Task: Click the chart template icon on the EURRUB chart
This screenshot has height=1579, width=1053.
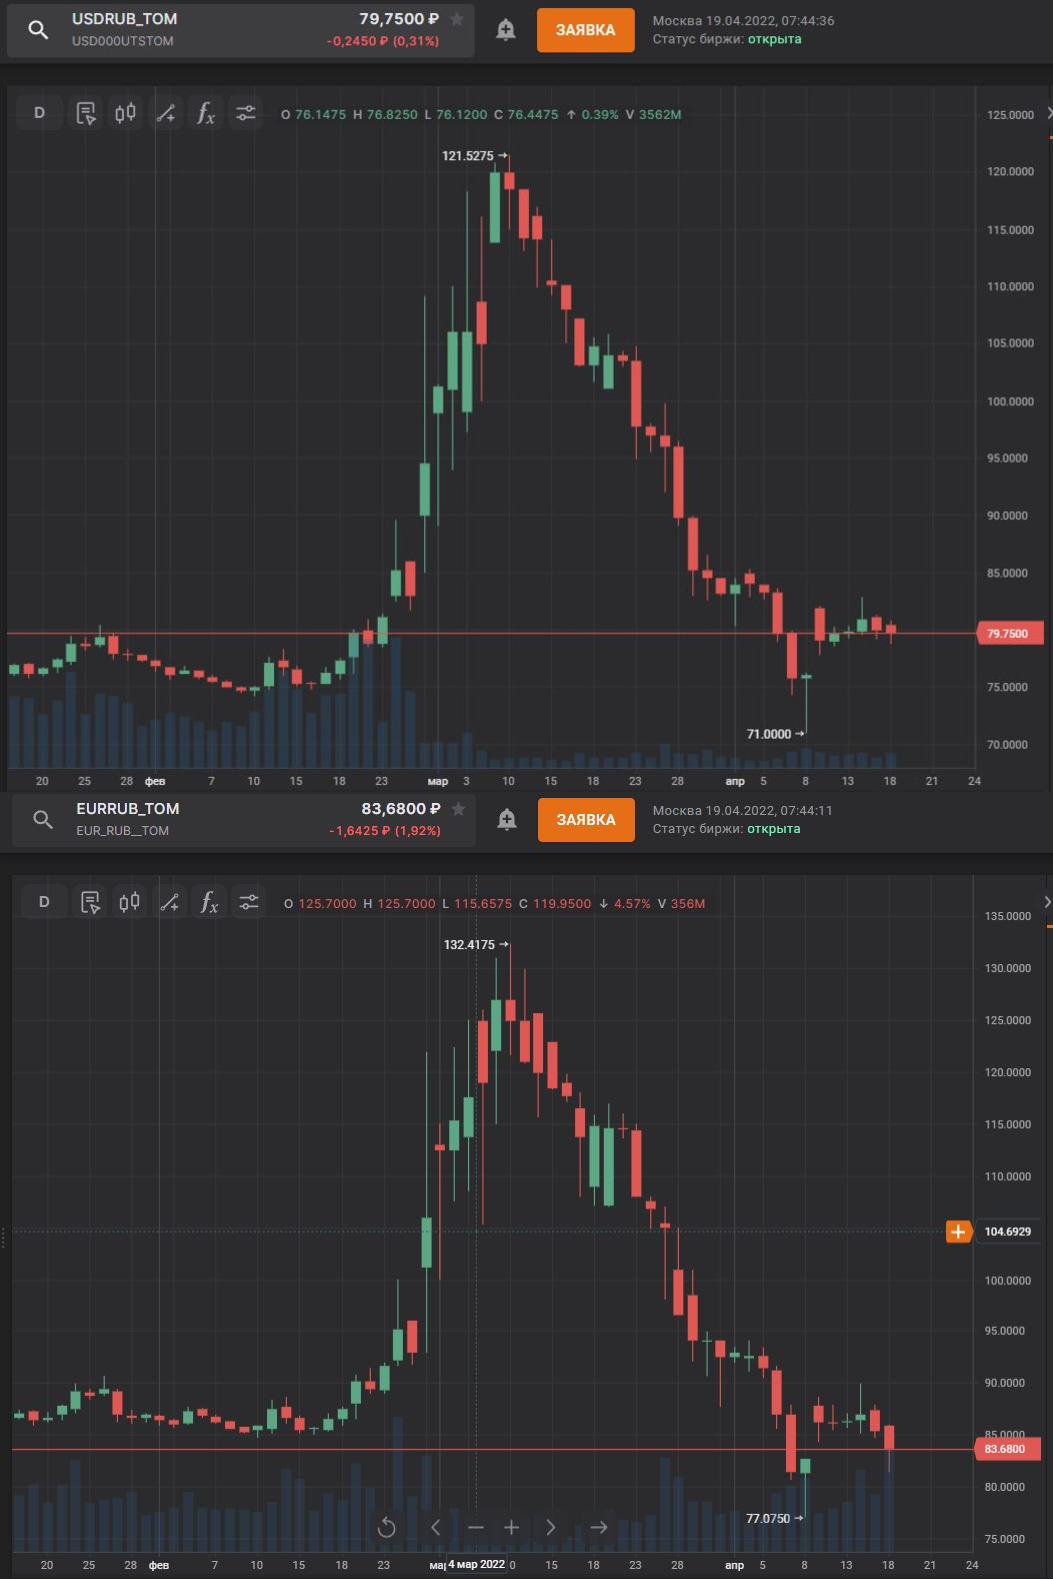Action: click(90, 902)
